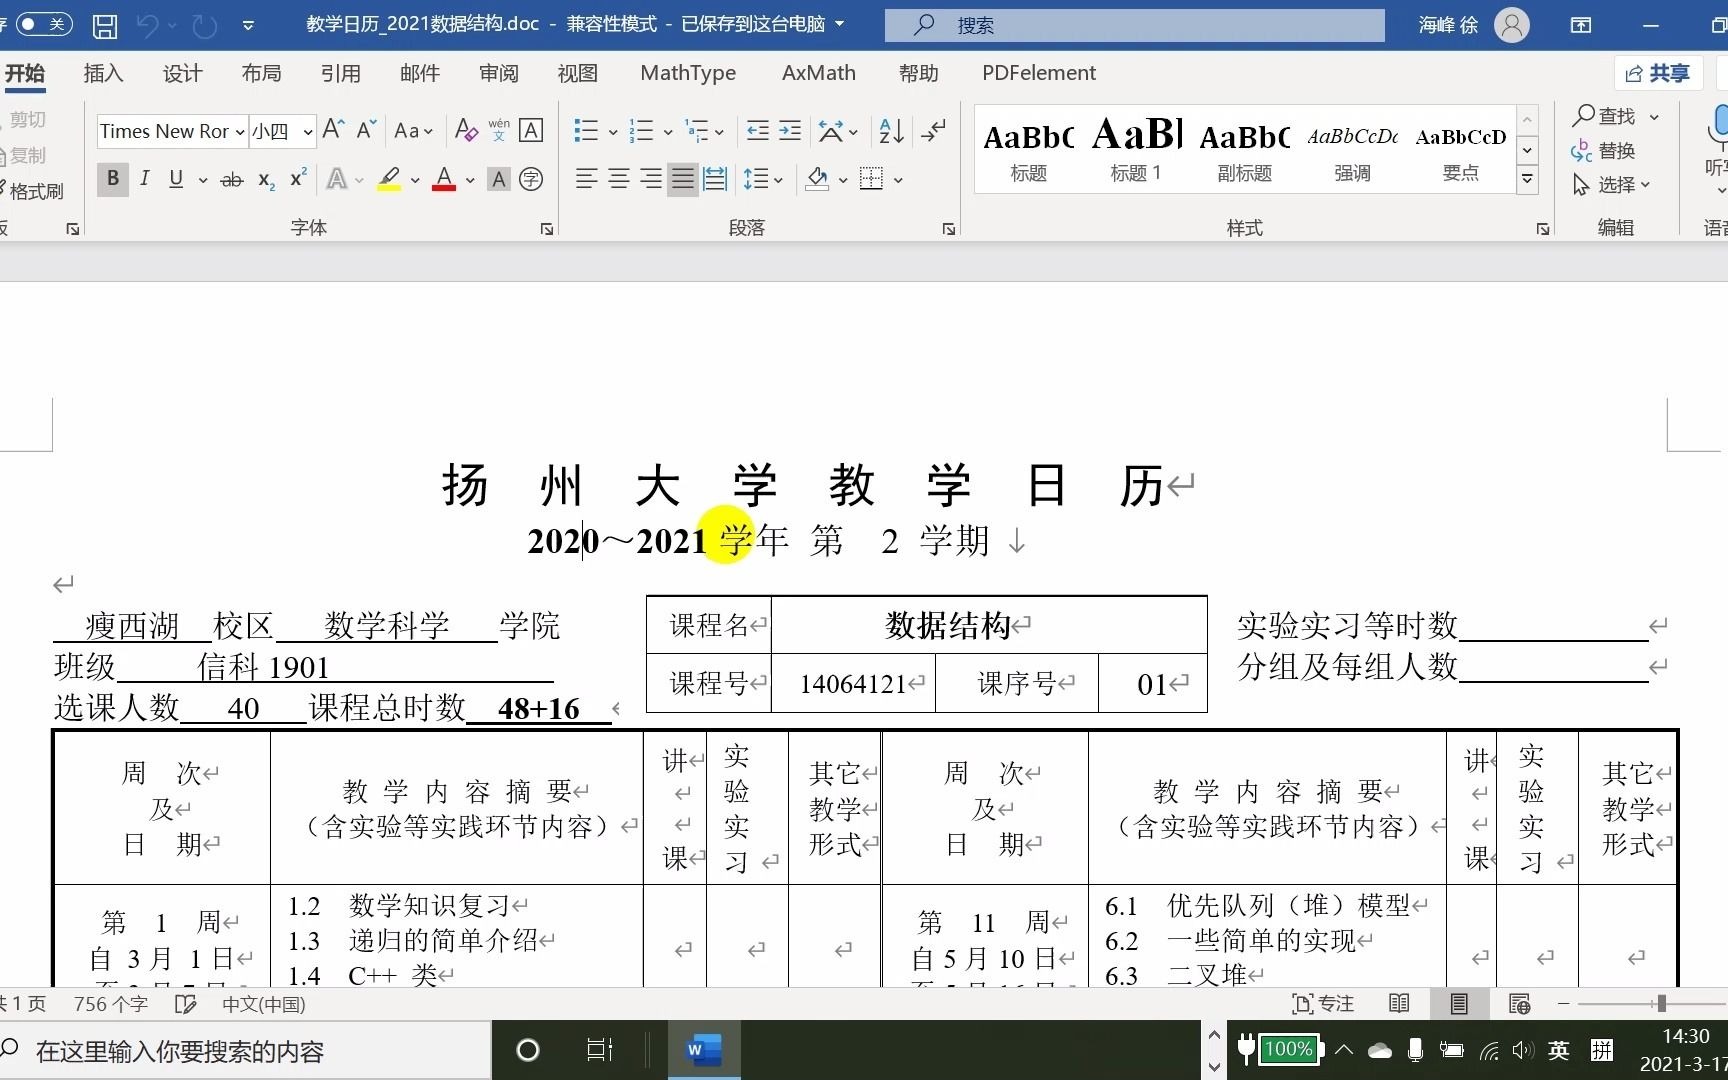
Task: Open the font name dropdown
Action: pos(240,132)
